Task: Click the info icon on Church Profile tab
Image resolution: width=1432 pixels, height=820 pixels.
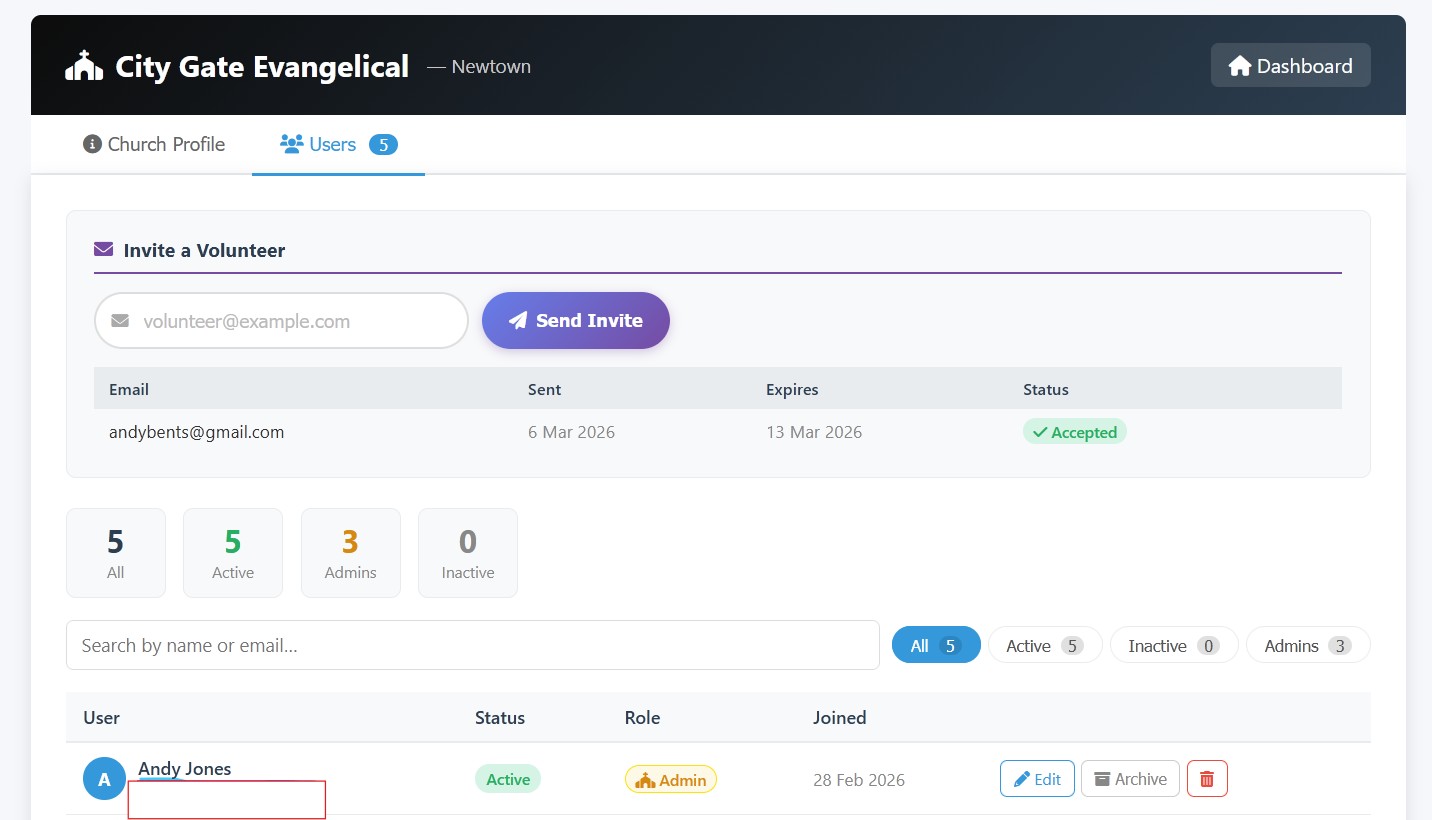Action: (x=92, y=144)
